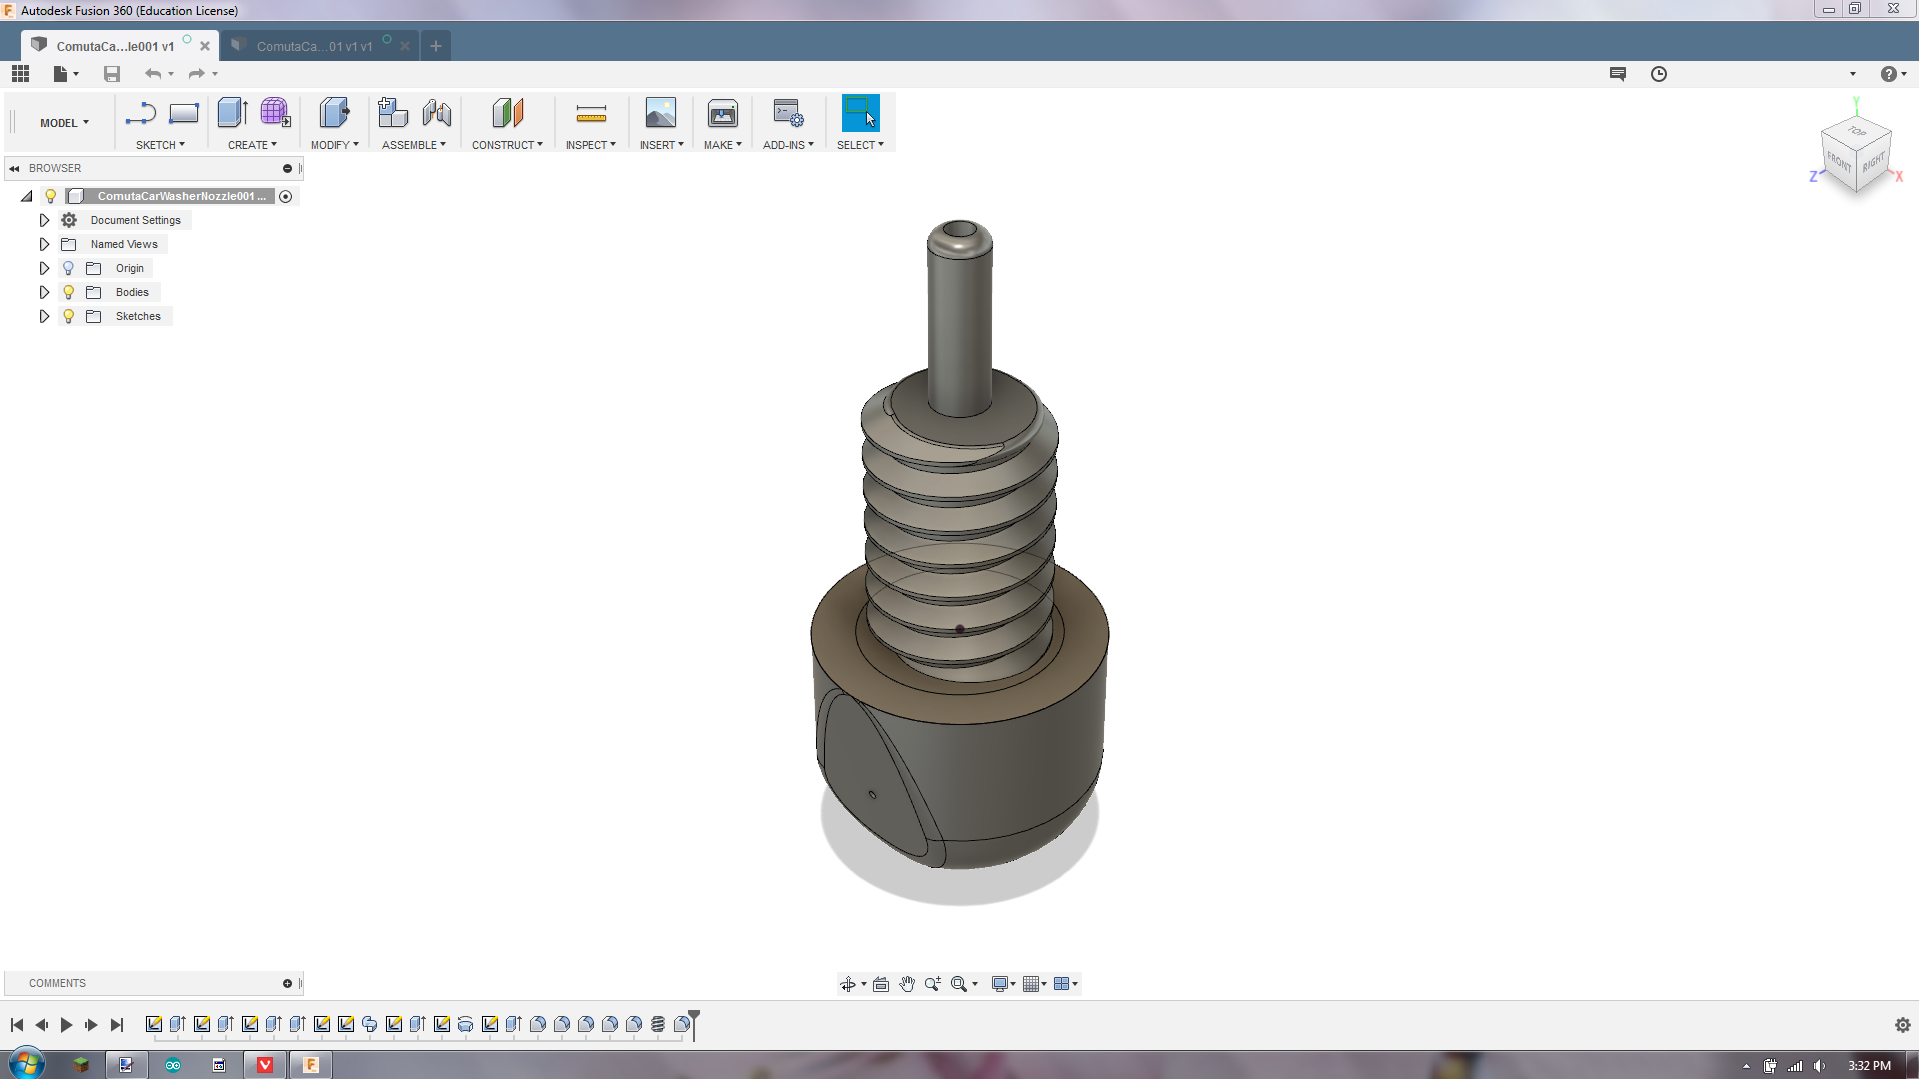The width and height of the screenshot is (1919, 1079).
Task: Jump to the timeline beginning
Action: tap(17, 1025)
